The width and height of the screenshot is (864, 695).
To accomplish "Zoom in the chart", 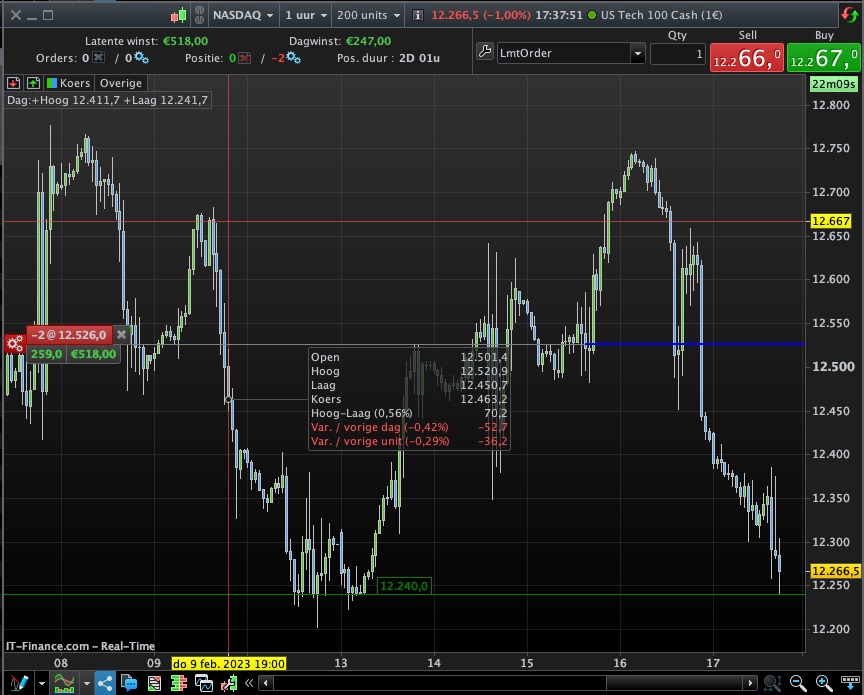I will click(824, 683).
